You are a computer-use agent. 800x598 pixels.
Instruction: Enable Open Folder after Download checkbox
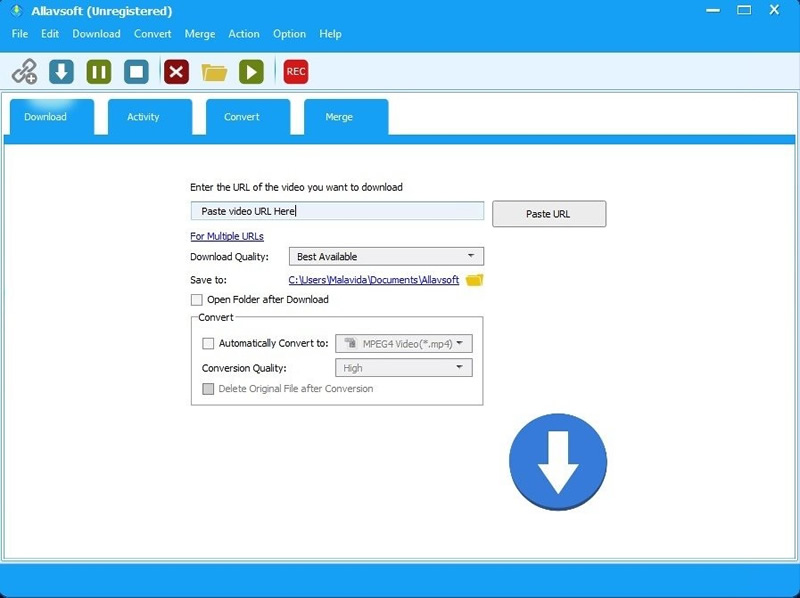[196, 300]
